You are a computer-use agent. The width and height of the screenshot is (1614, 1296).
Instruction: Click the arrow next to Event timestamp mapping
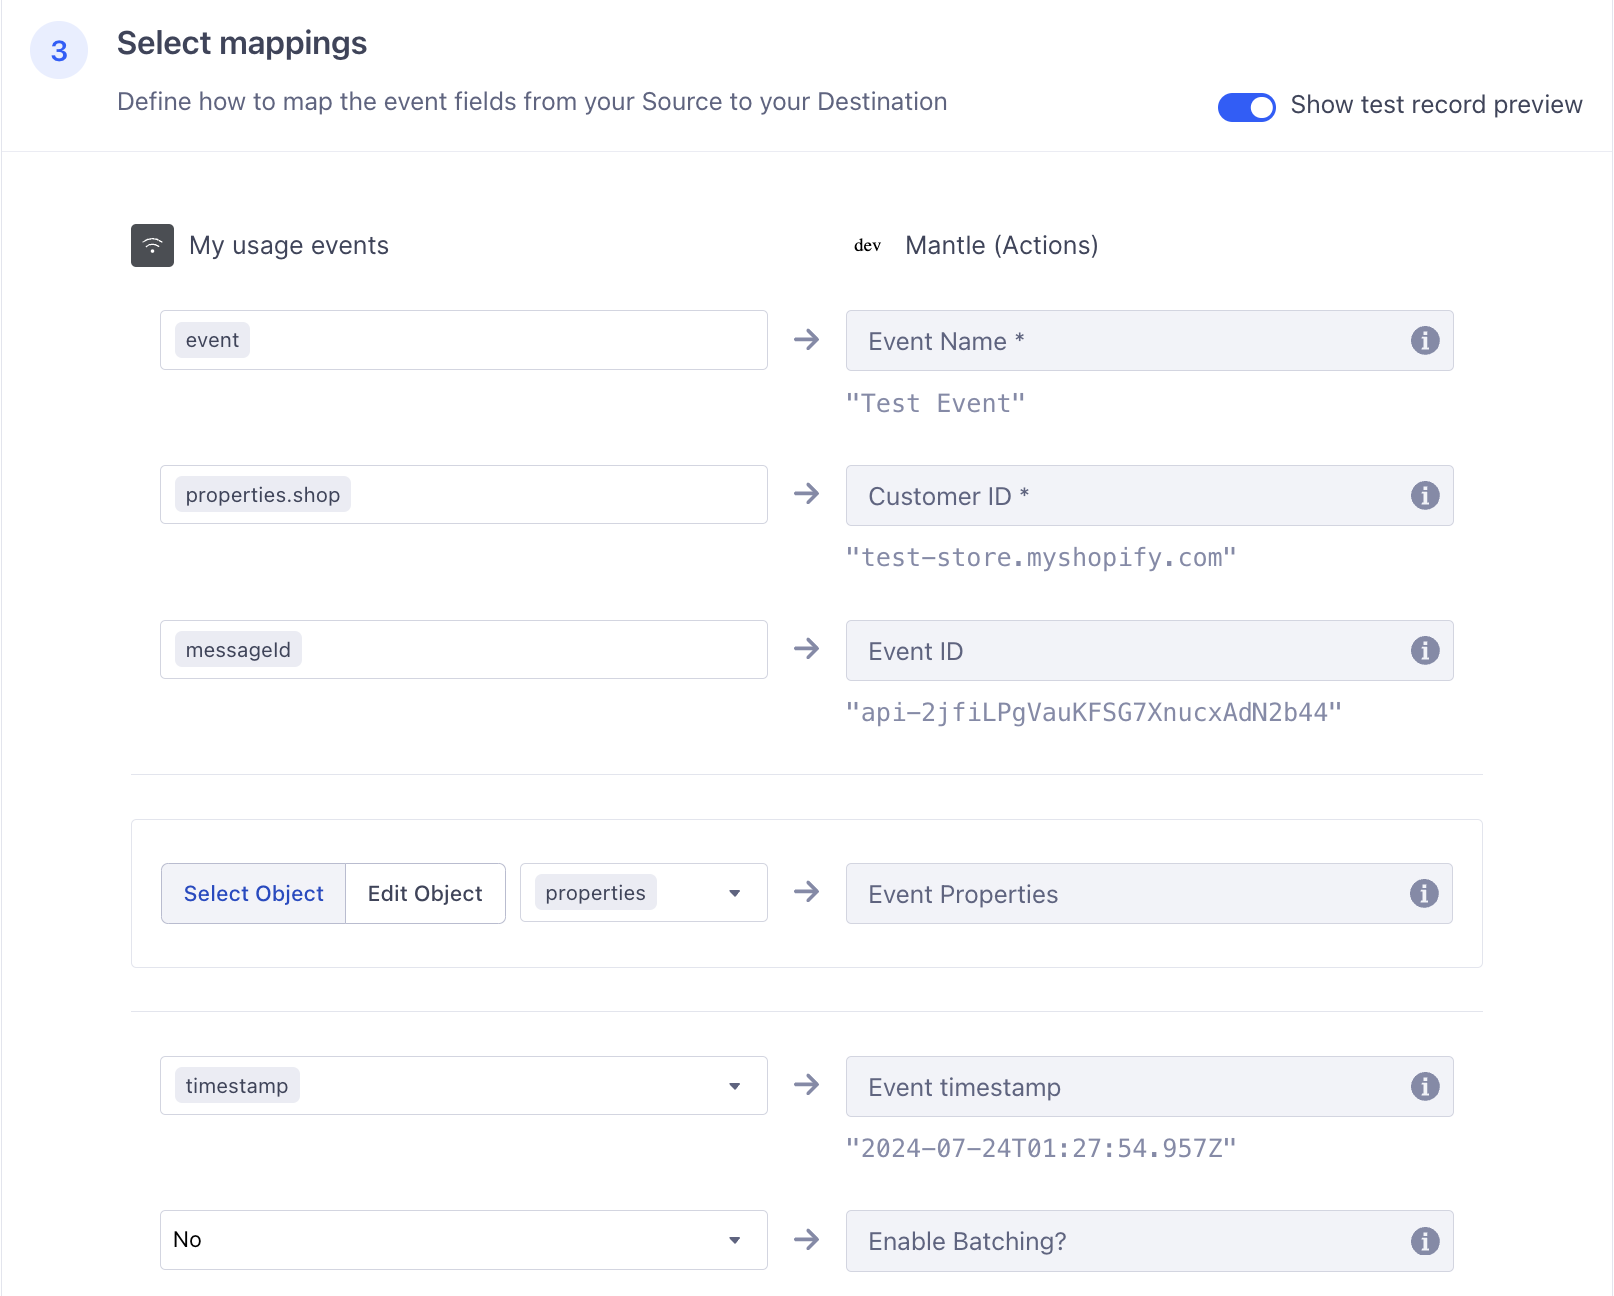[806, 1086]
